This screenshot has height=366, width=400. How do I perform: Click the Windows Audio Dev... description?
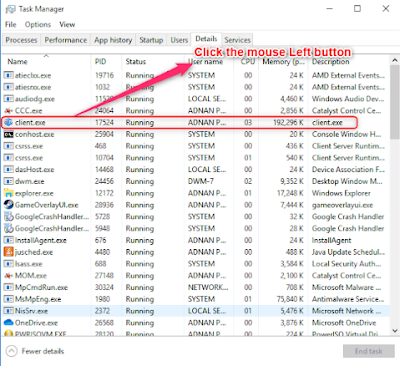[348, 99]
